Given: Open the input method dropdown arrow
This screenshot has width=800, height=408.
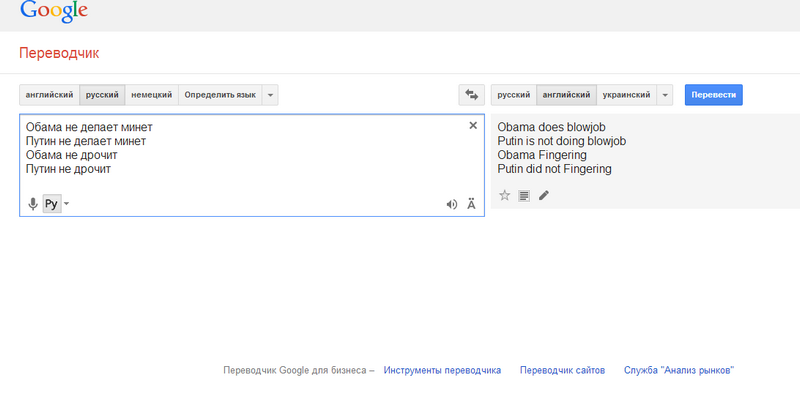Looking at the screenshot, I should click(66, 204).
